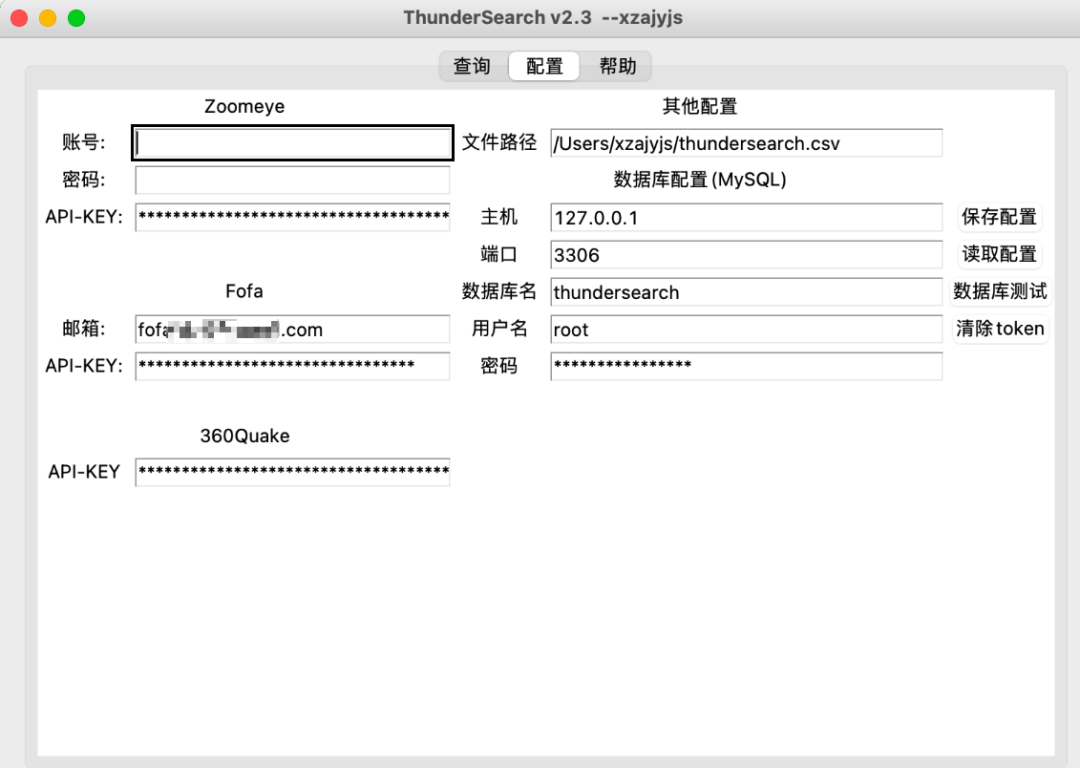Click the 数据库配置 (MySQL) heading
Screen dimensions: 1080x768
(x=700, y=180)
